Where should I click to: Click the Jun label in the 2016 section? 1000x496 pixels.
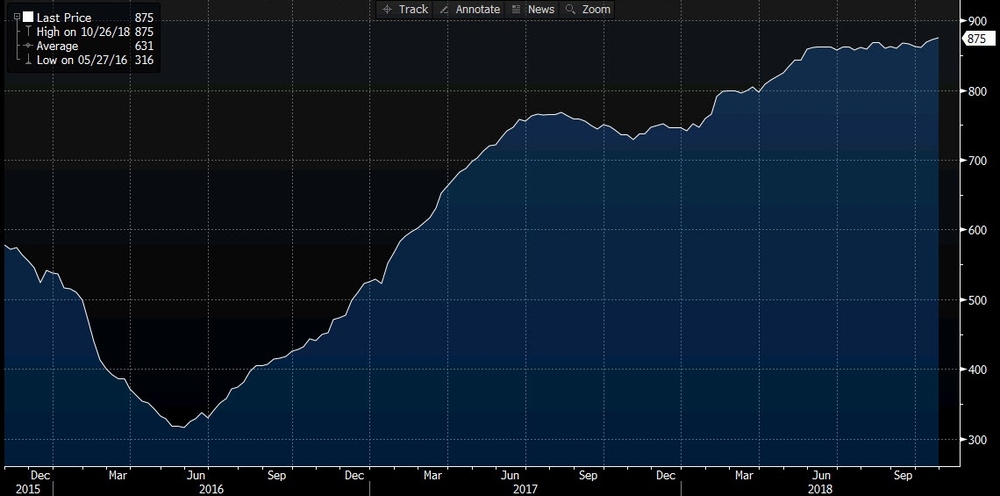pyautogui.click(x=196, y=476)
